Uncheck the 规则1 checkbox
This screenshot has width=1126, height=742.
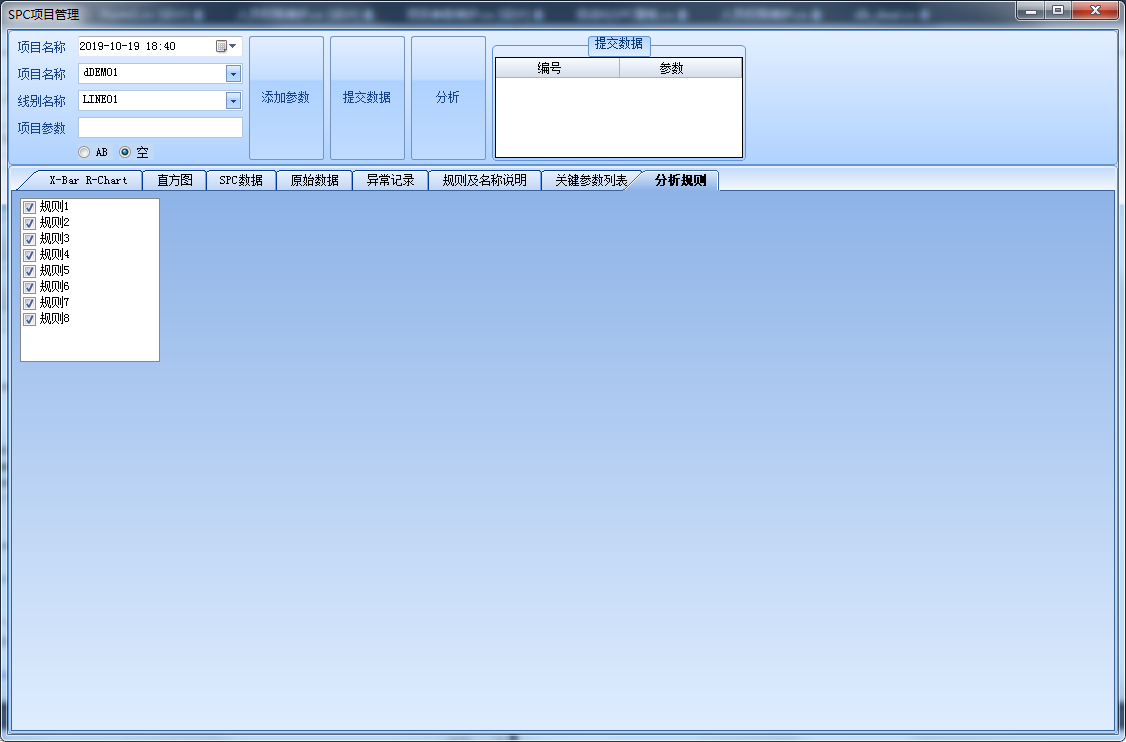click(29, 207)
